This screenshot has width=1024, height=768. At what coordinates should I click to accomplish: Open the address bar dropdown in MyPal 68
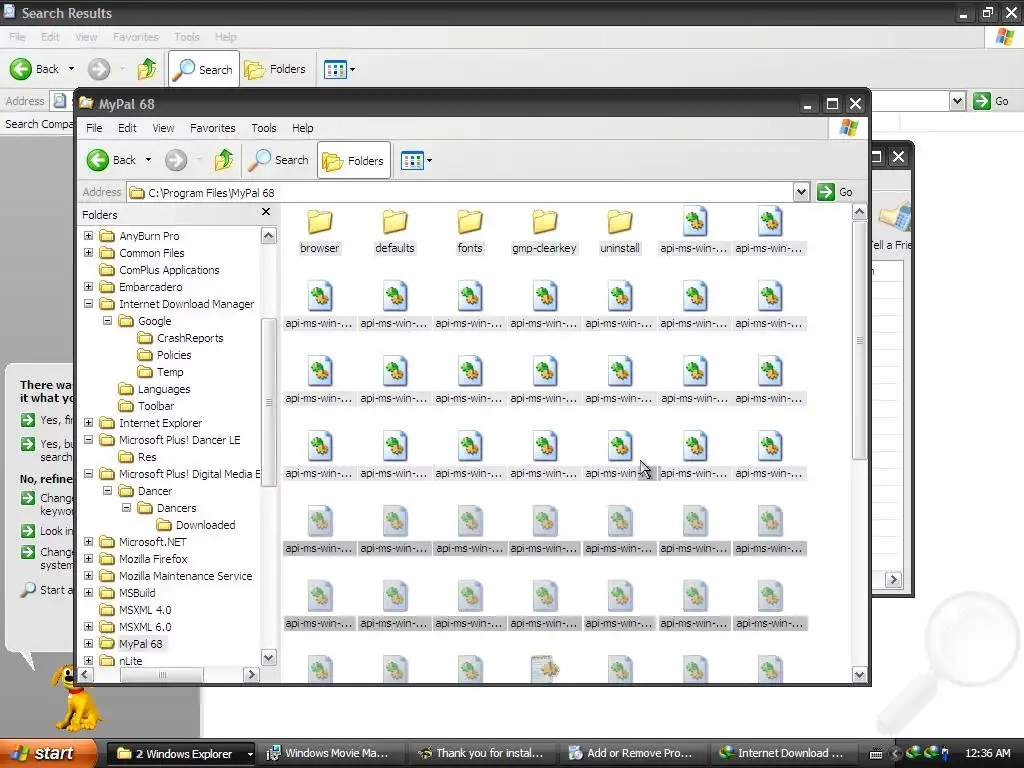coord(801,192)
